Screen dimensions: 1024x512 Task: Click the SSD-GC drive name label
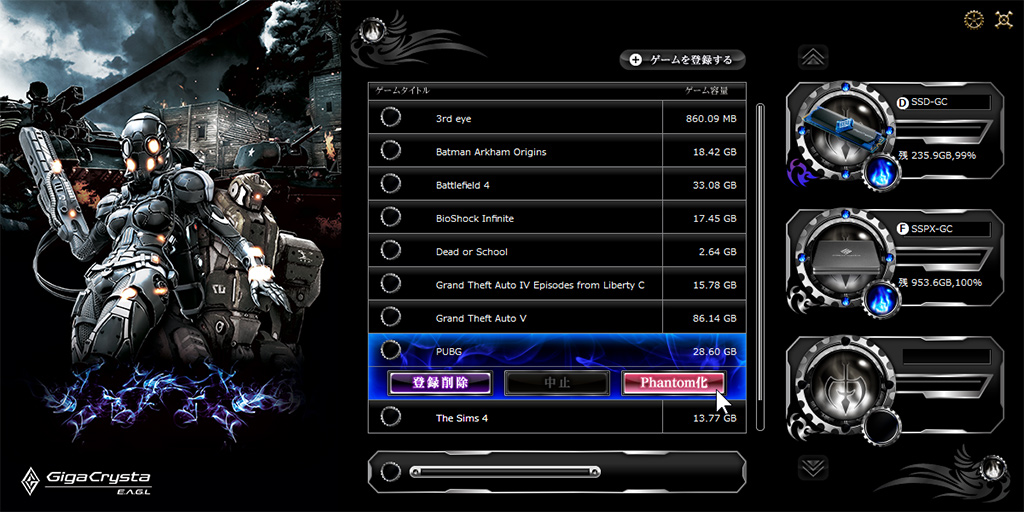click(x=930, y=103)
